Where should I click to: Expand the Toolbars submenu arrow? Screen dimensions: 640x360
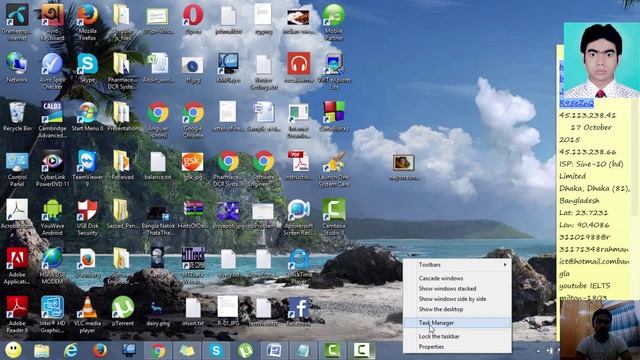(x=505, y=265)
